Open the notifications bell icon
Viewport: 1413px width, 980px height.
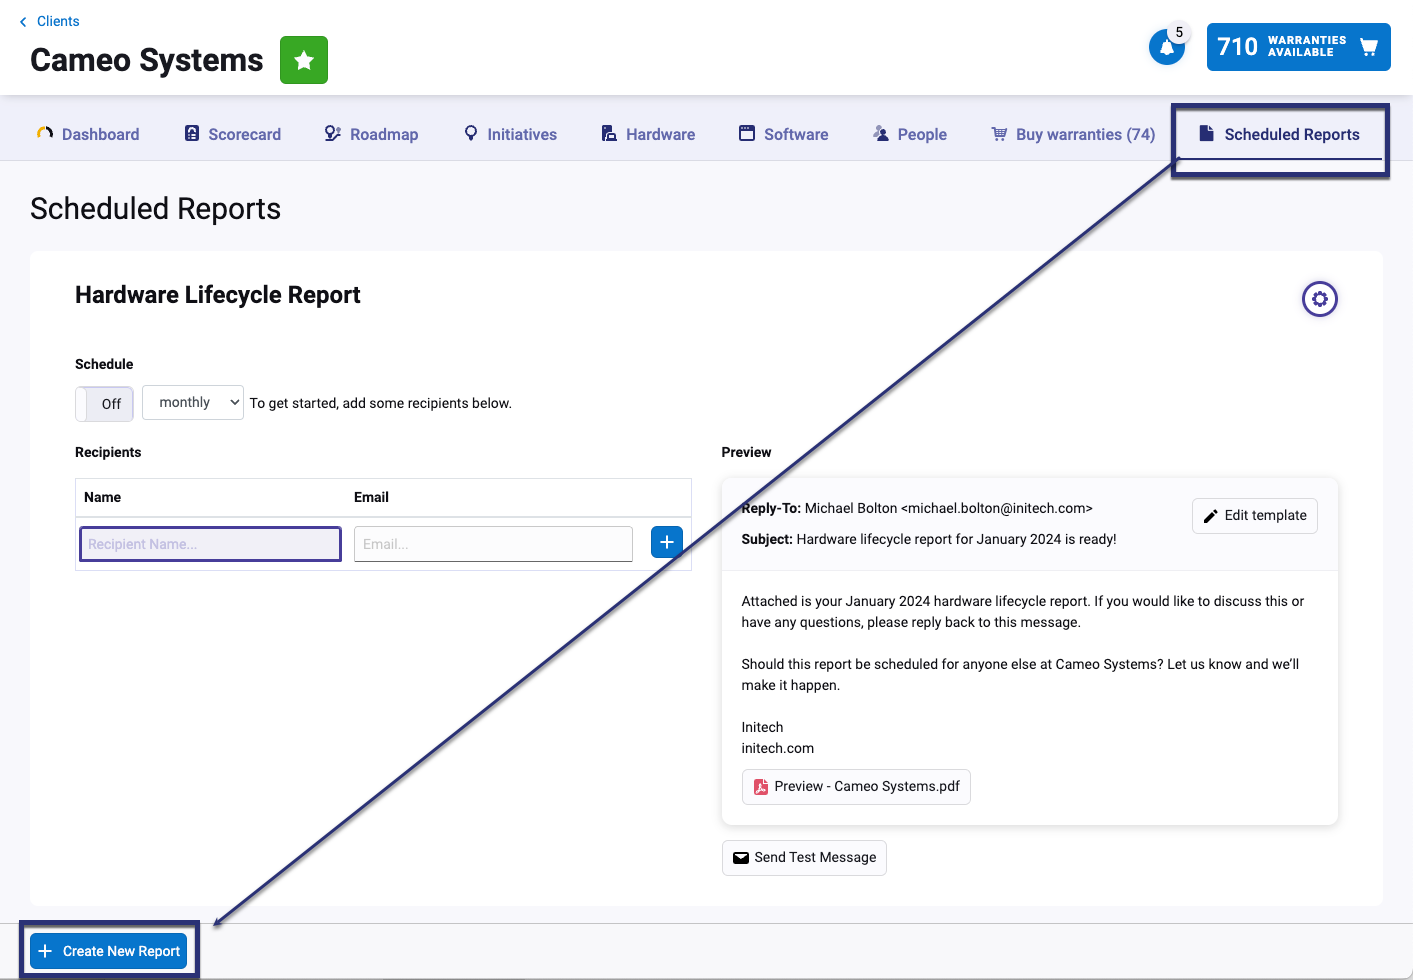pyautogui.click(x=1168, y=46)
